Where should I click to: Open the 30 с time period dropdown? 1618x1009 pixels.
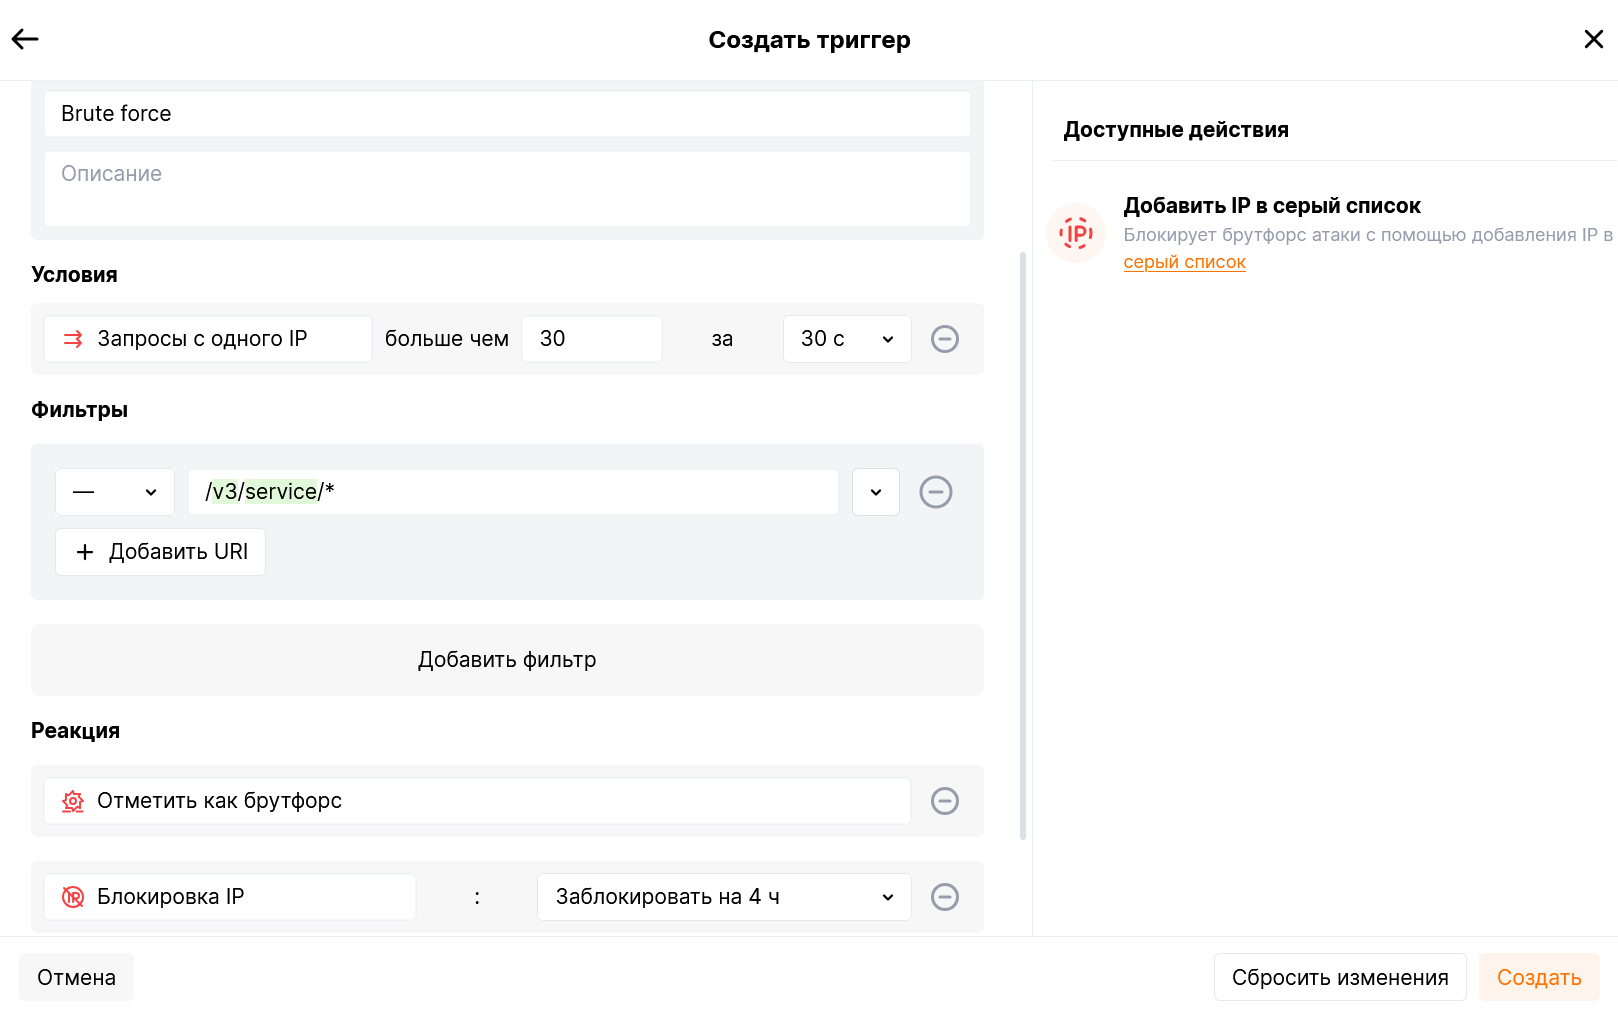click(847, 339)
